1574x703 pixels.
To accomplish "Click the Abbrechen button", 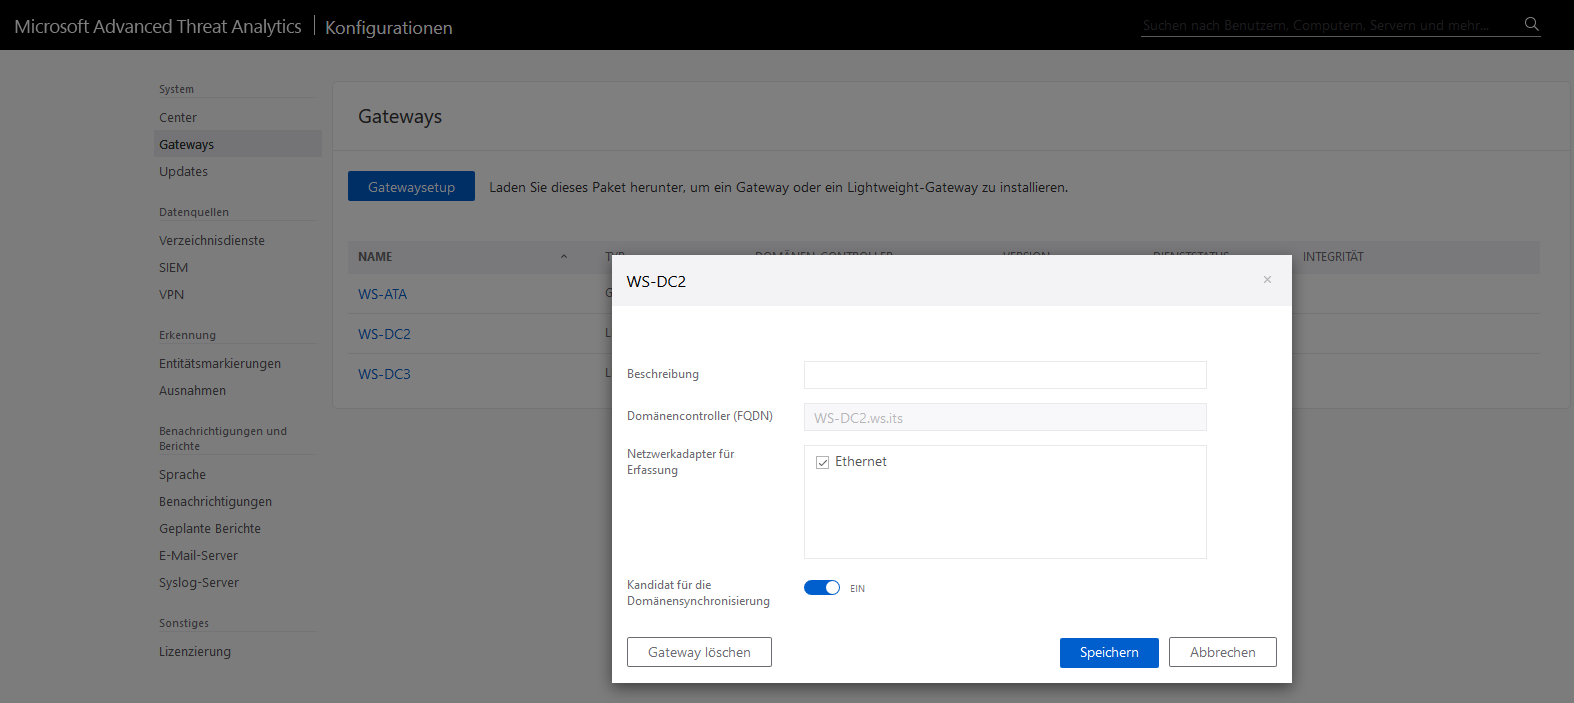I will [1222, 652].
